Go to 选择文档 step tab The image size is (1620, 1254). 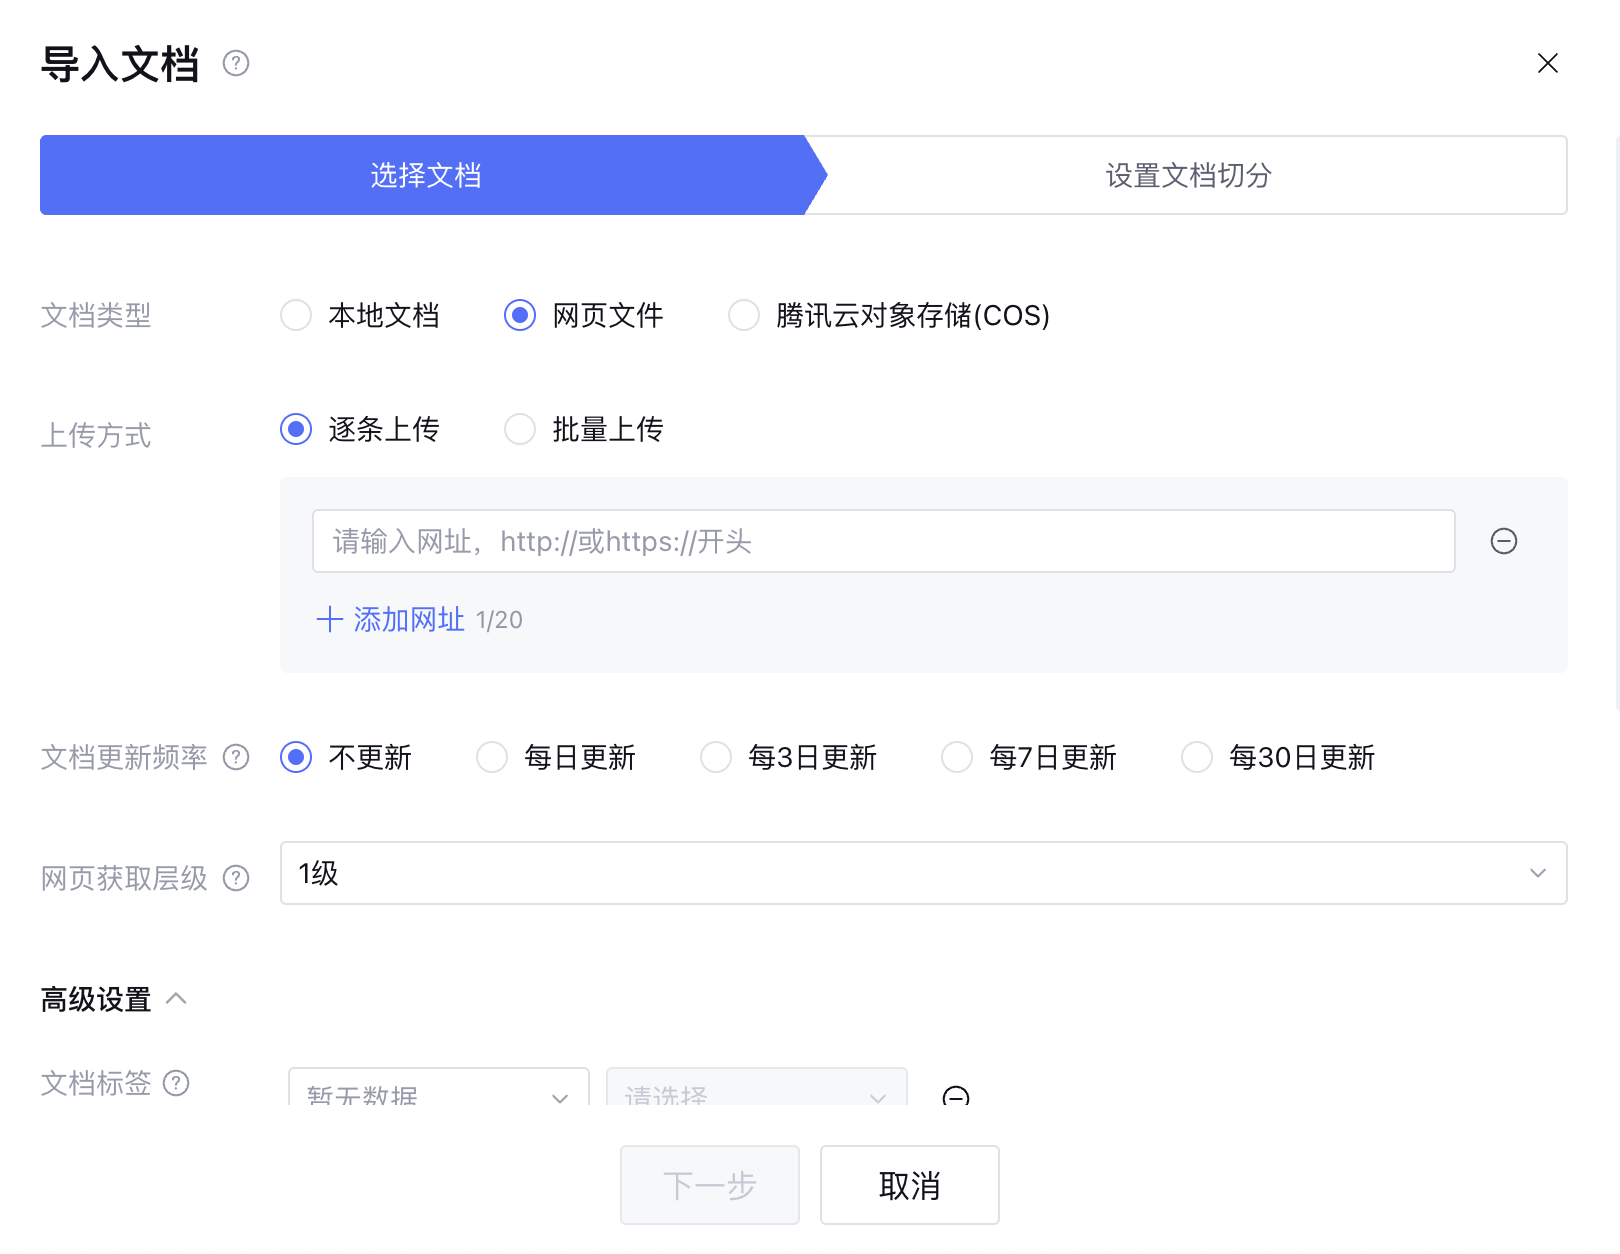pos(425,176)
